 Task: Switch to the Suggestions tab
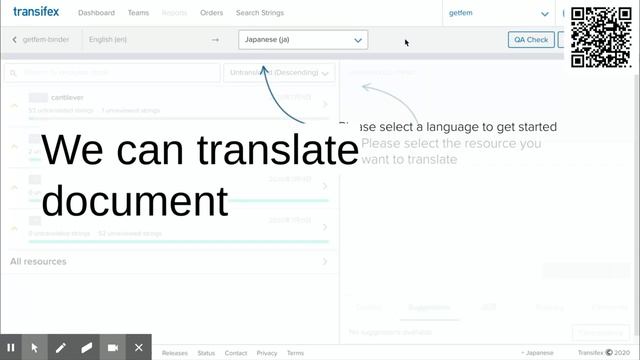(x=429, y=307)
